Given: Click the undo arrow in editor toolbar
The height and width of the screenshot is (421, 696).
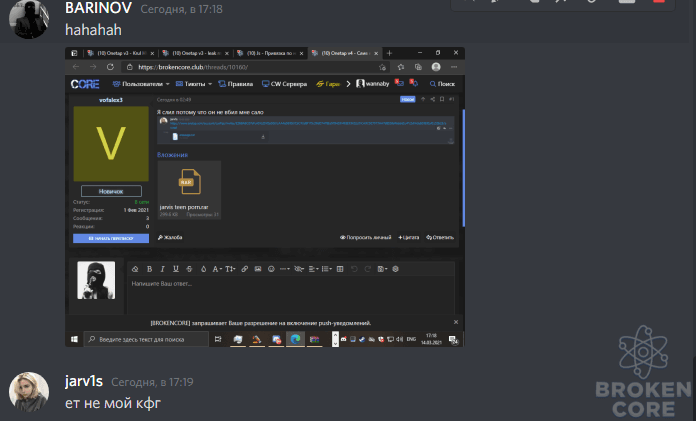Looking at the screenshot, I should 354,269.
